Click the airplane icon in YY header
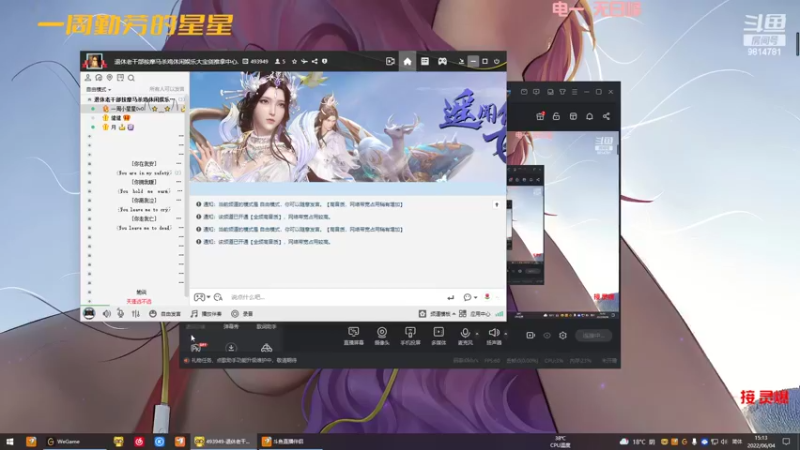 [304, 61]
